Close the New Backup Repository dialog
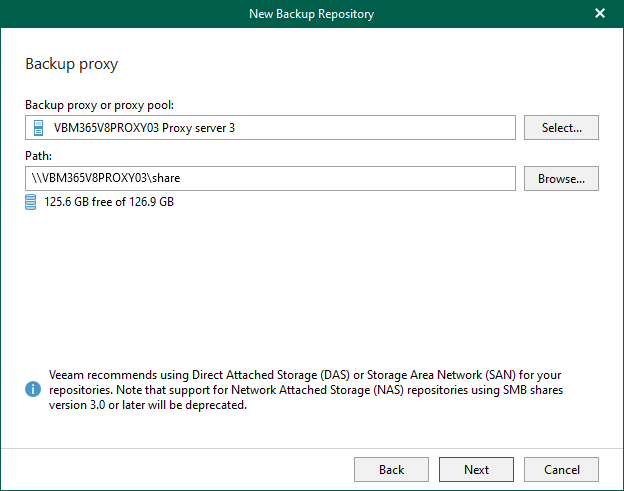Screen dimensions: 624x491 600,13
